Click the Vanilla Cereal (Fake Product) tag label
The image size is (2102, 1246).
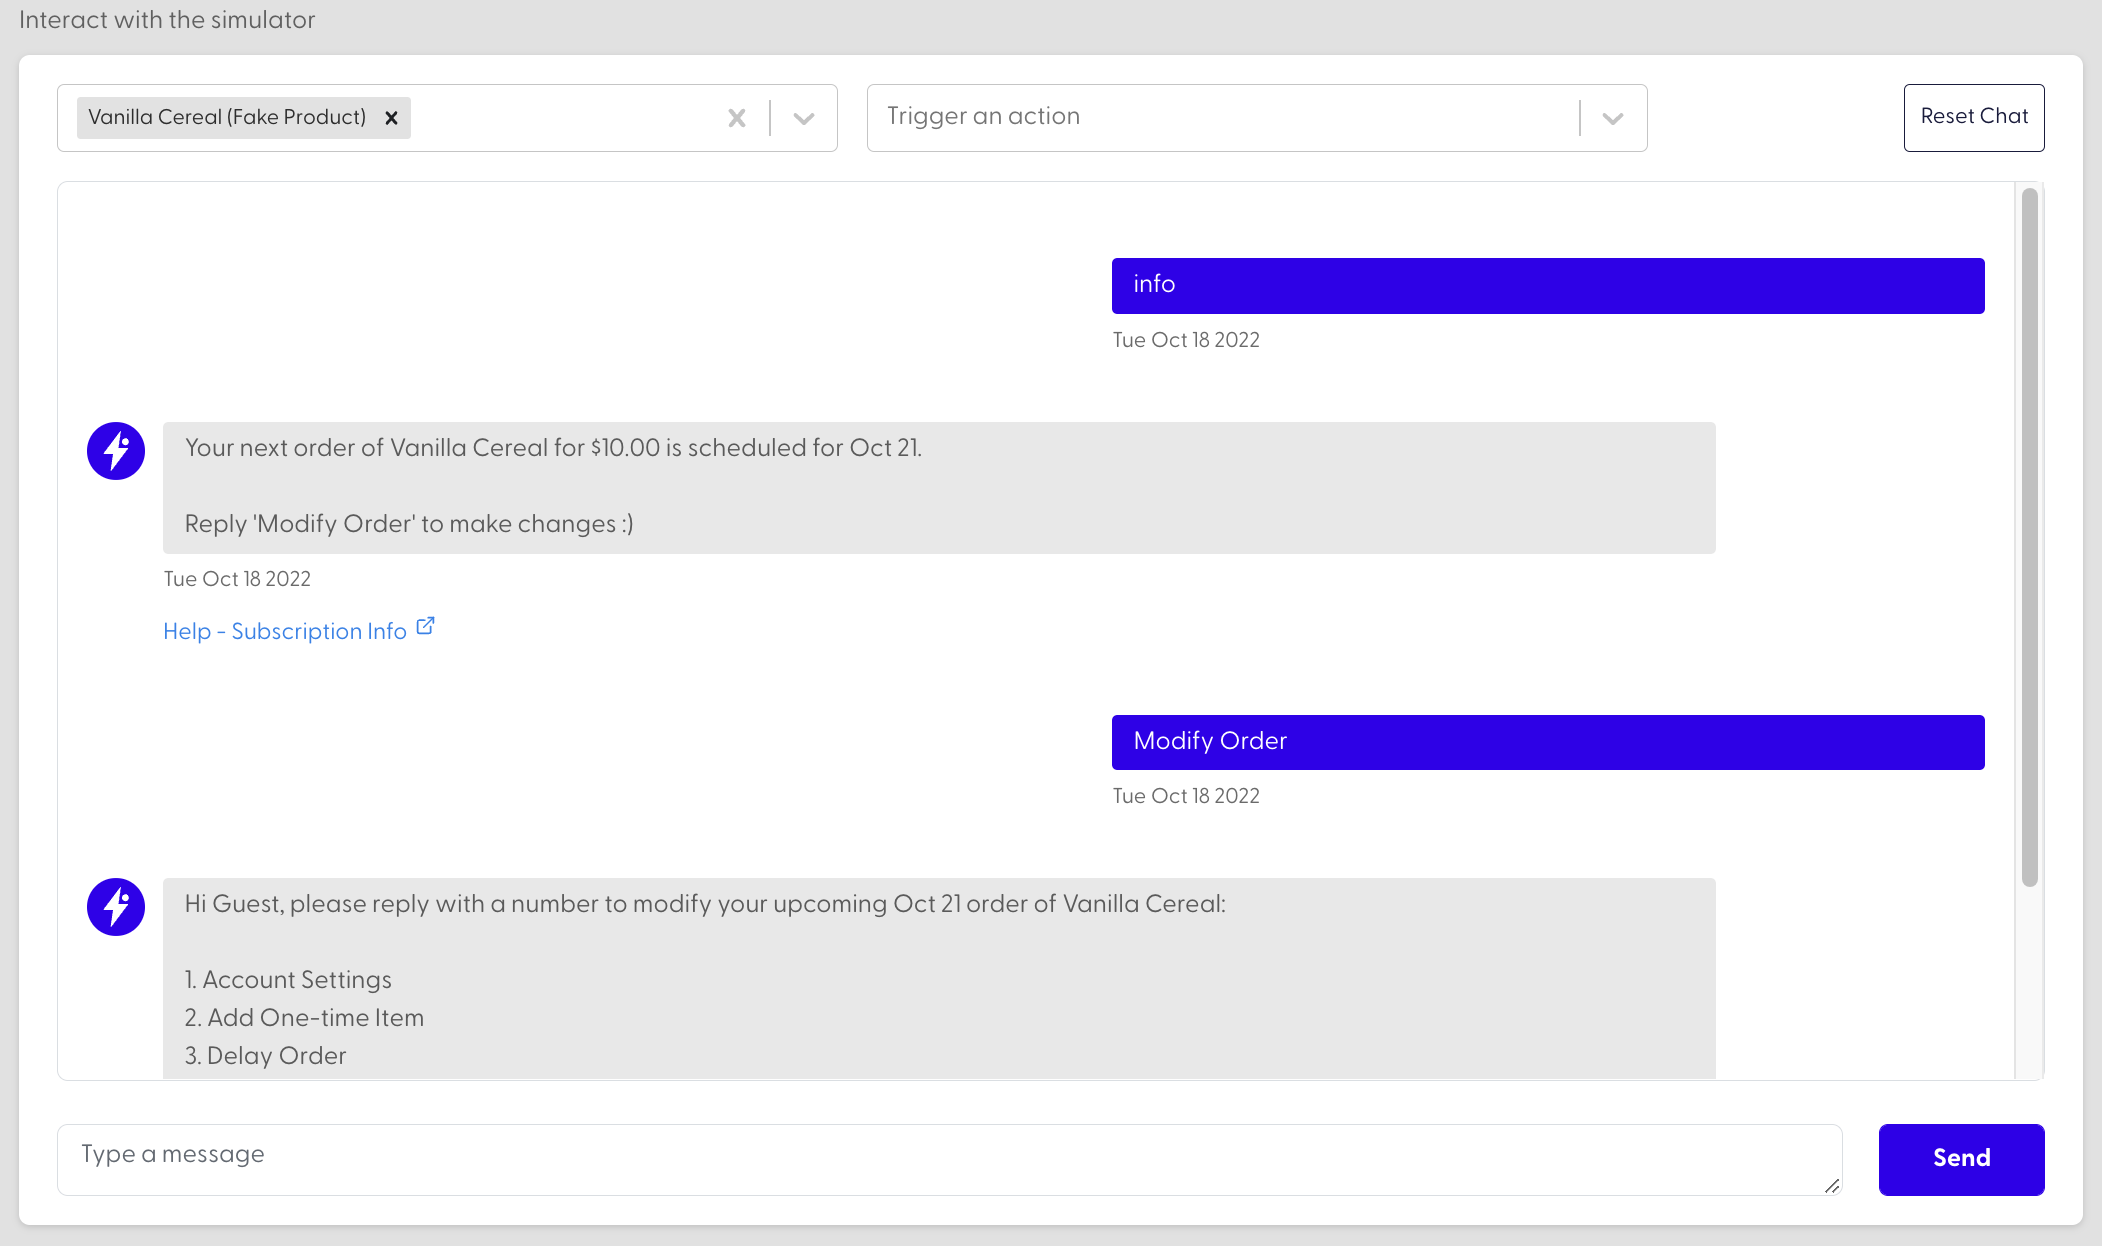227,118
